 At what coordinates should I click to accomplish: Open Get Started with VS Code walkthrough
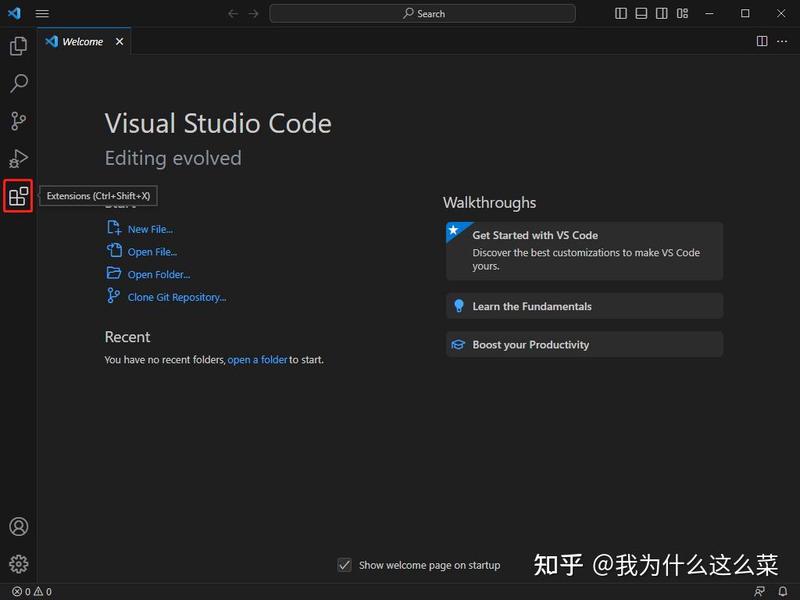click(584, 251)
